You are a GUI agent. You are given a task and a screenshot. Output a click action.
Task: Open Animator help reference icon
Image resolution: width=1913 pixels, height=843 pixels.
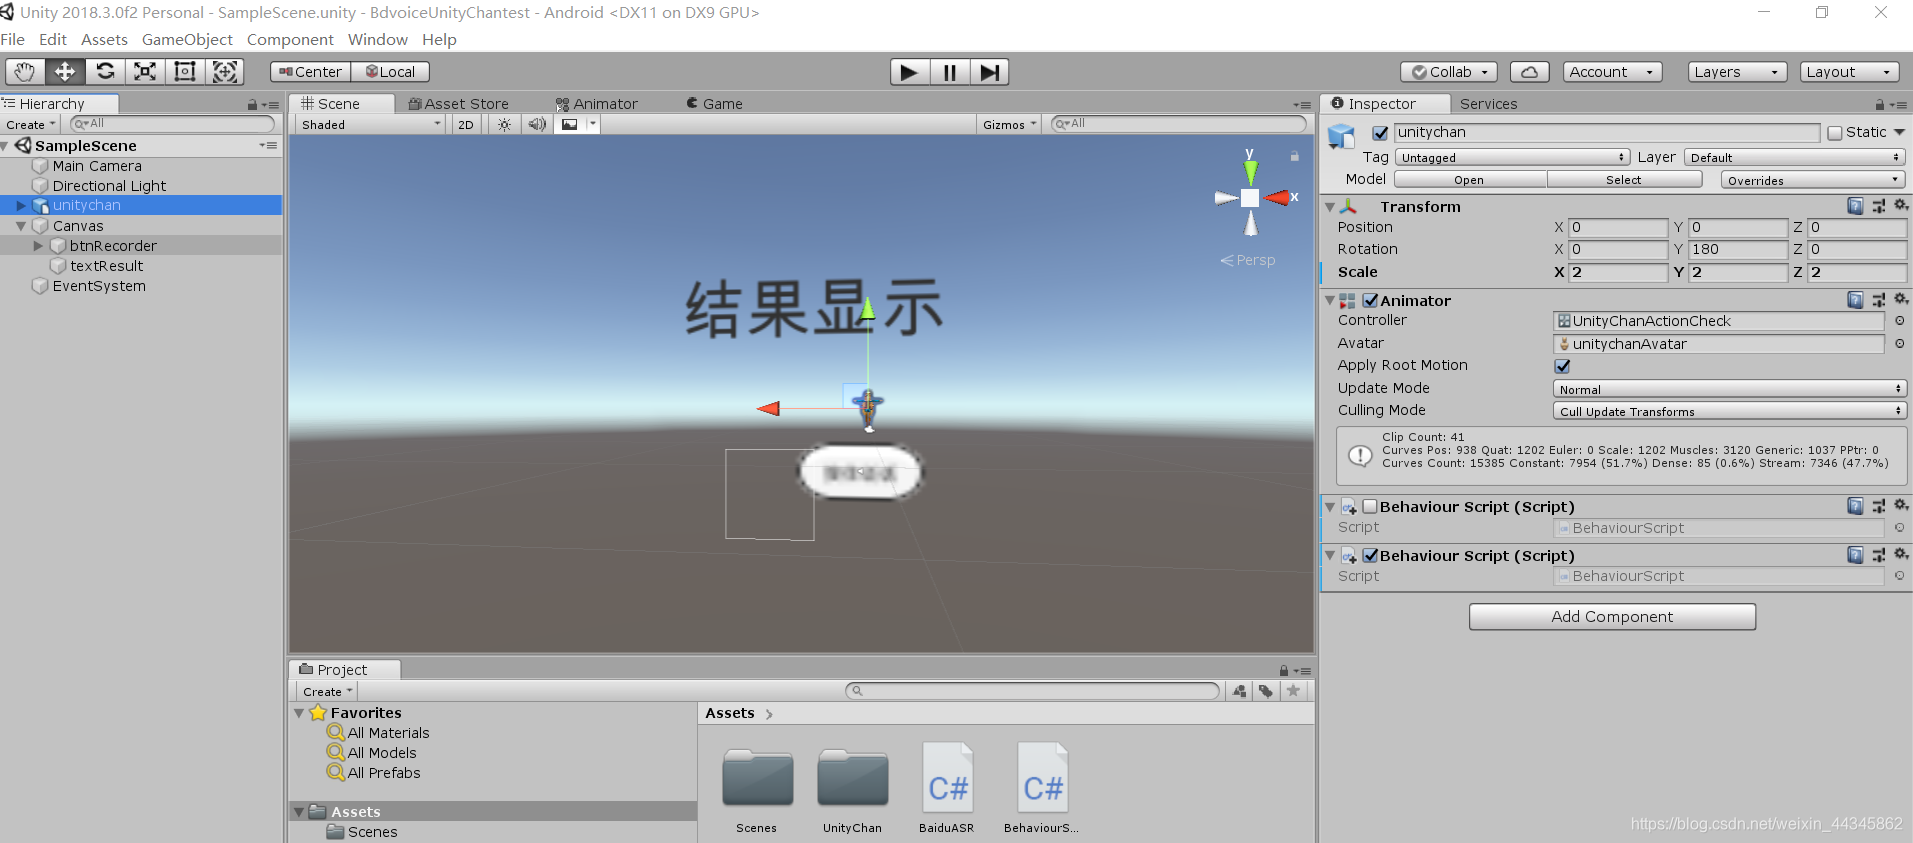(1855, 300)
